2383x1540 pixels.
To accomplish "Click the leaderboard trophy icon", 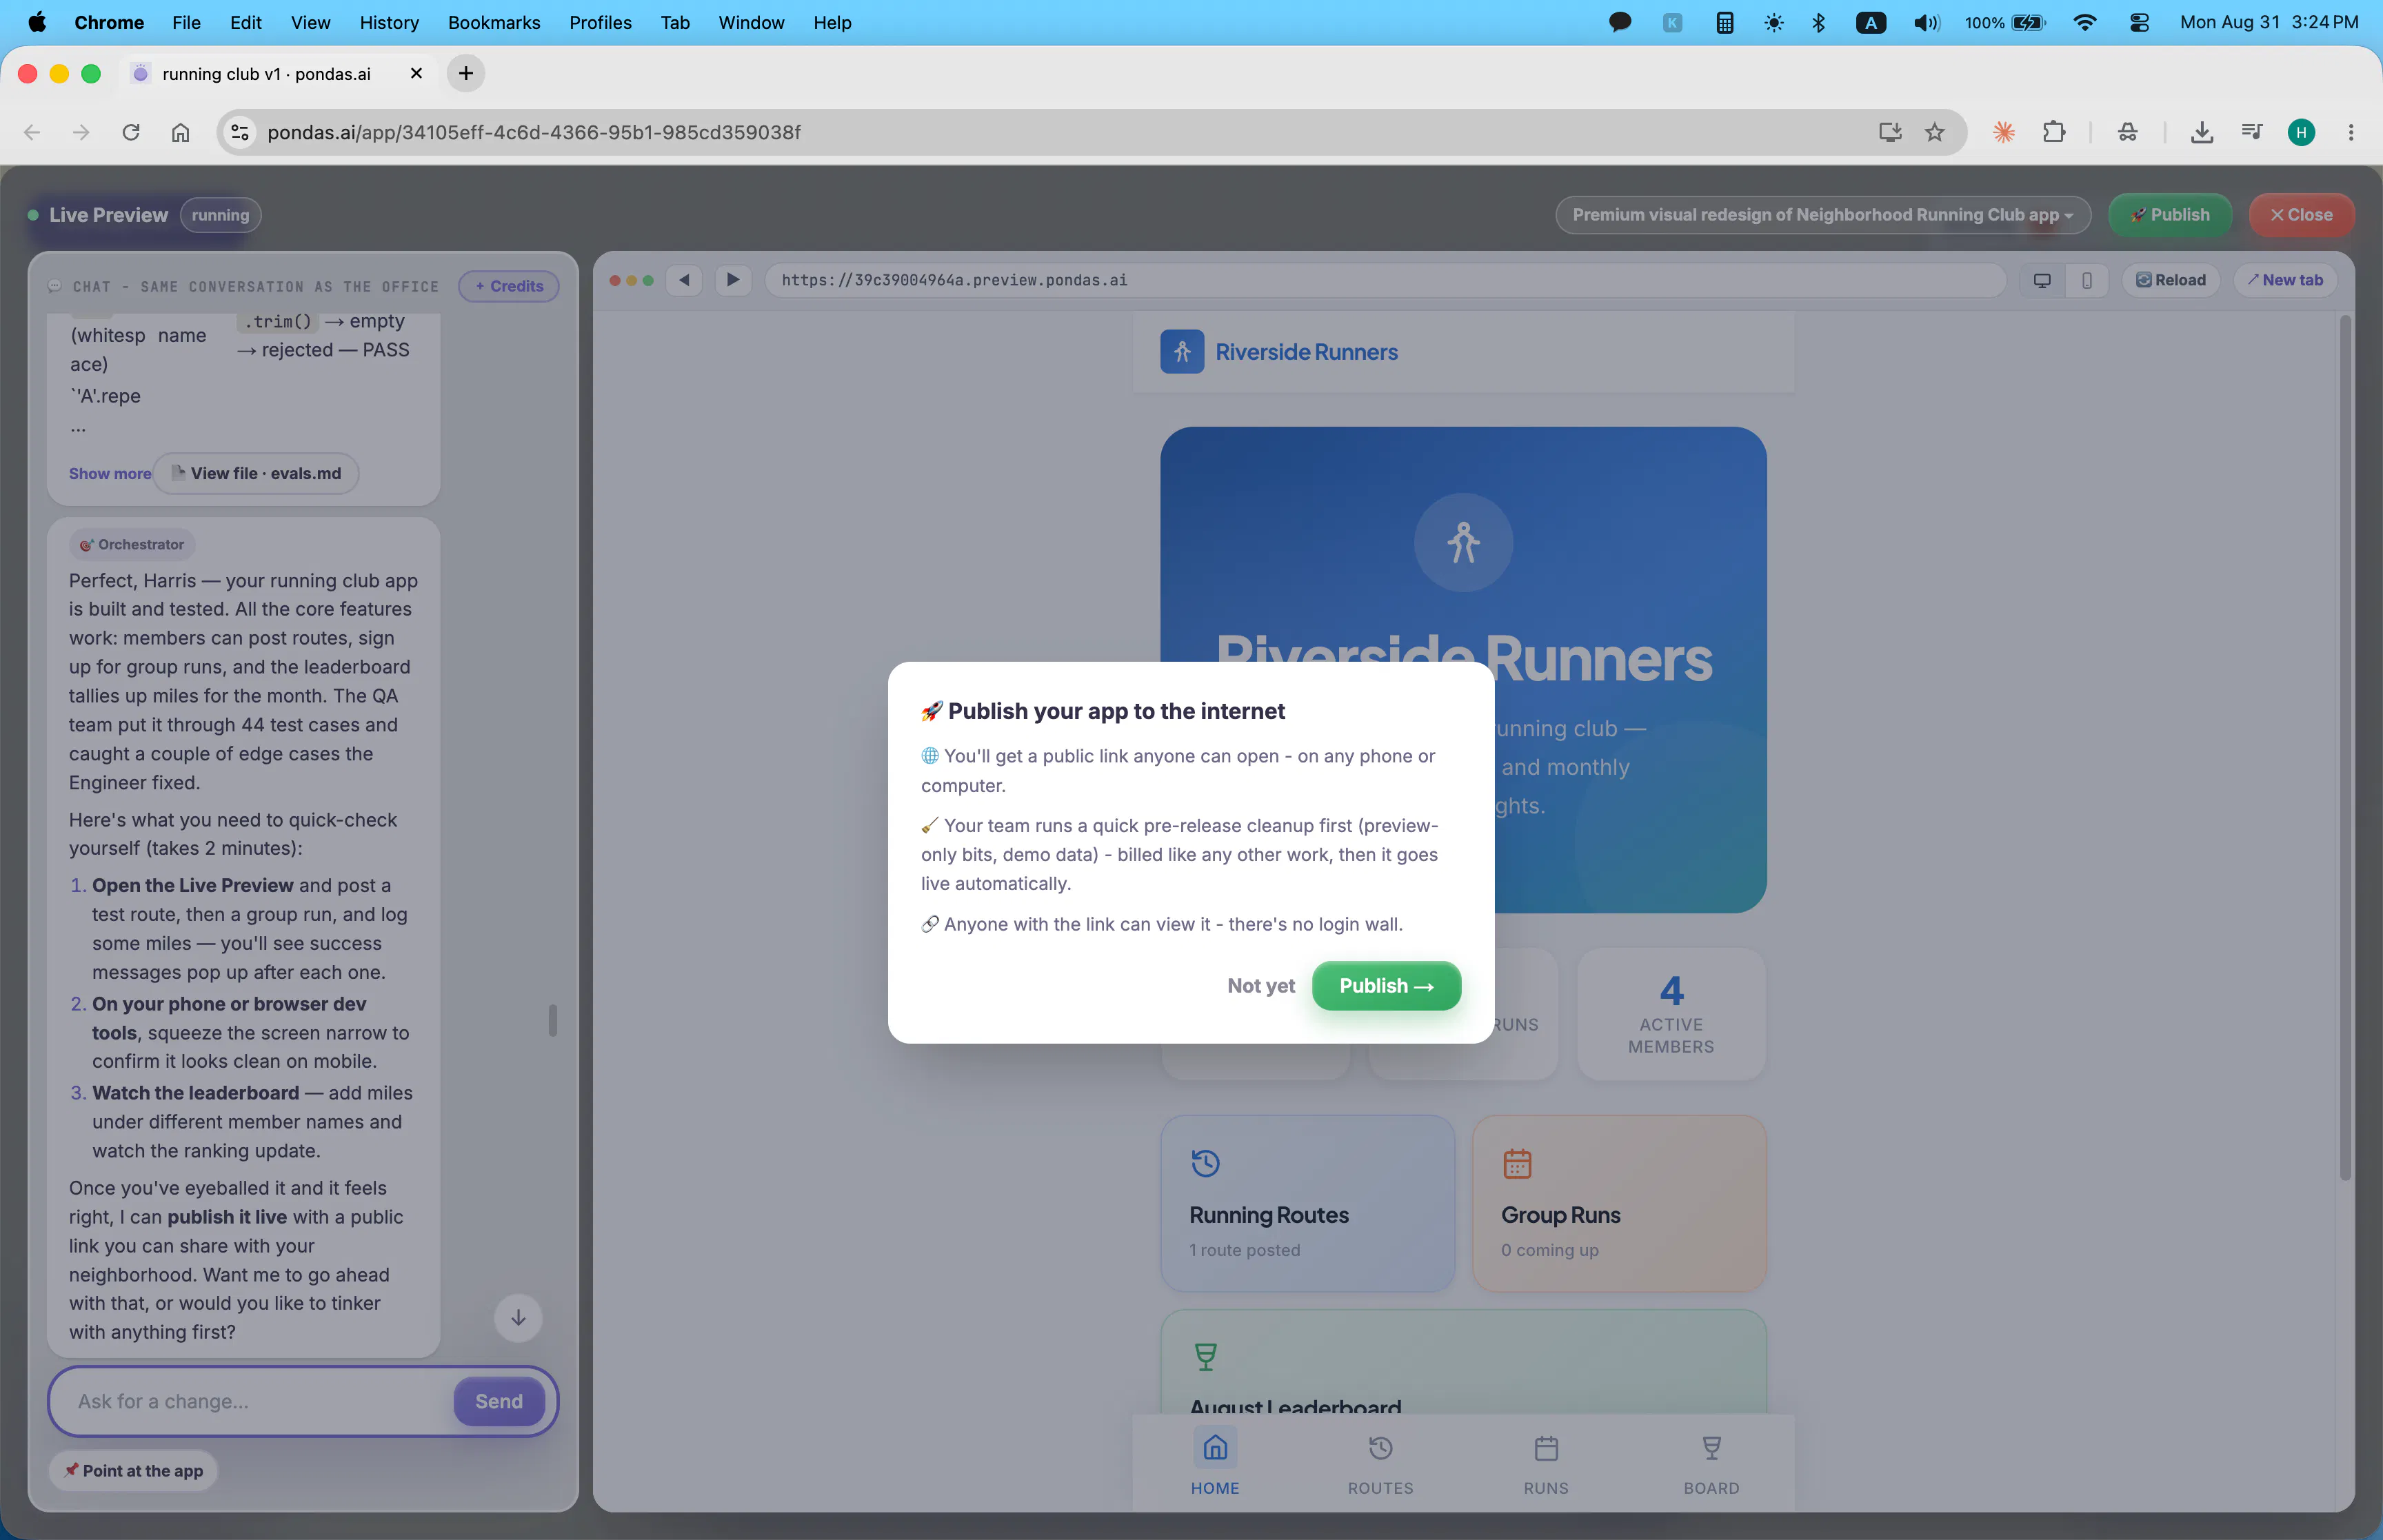I will [1206, 1357].
